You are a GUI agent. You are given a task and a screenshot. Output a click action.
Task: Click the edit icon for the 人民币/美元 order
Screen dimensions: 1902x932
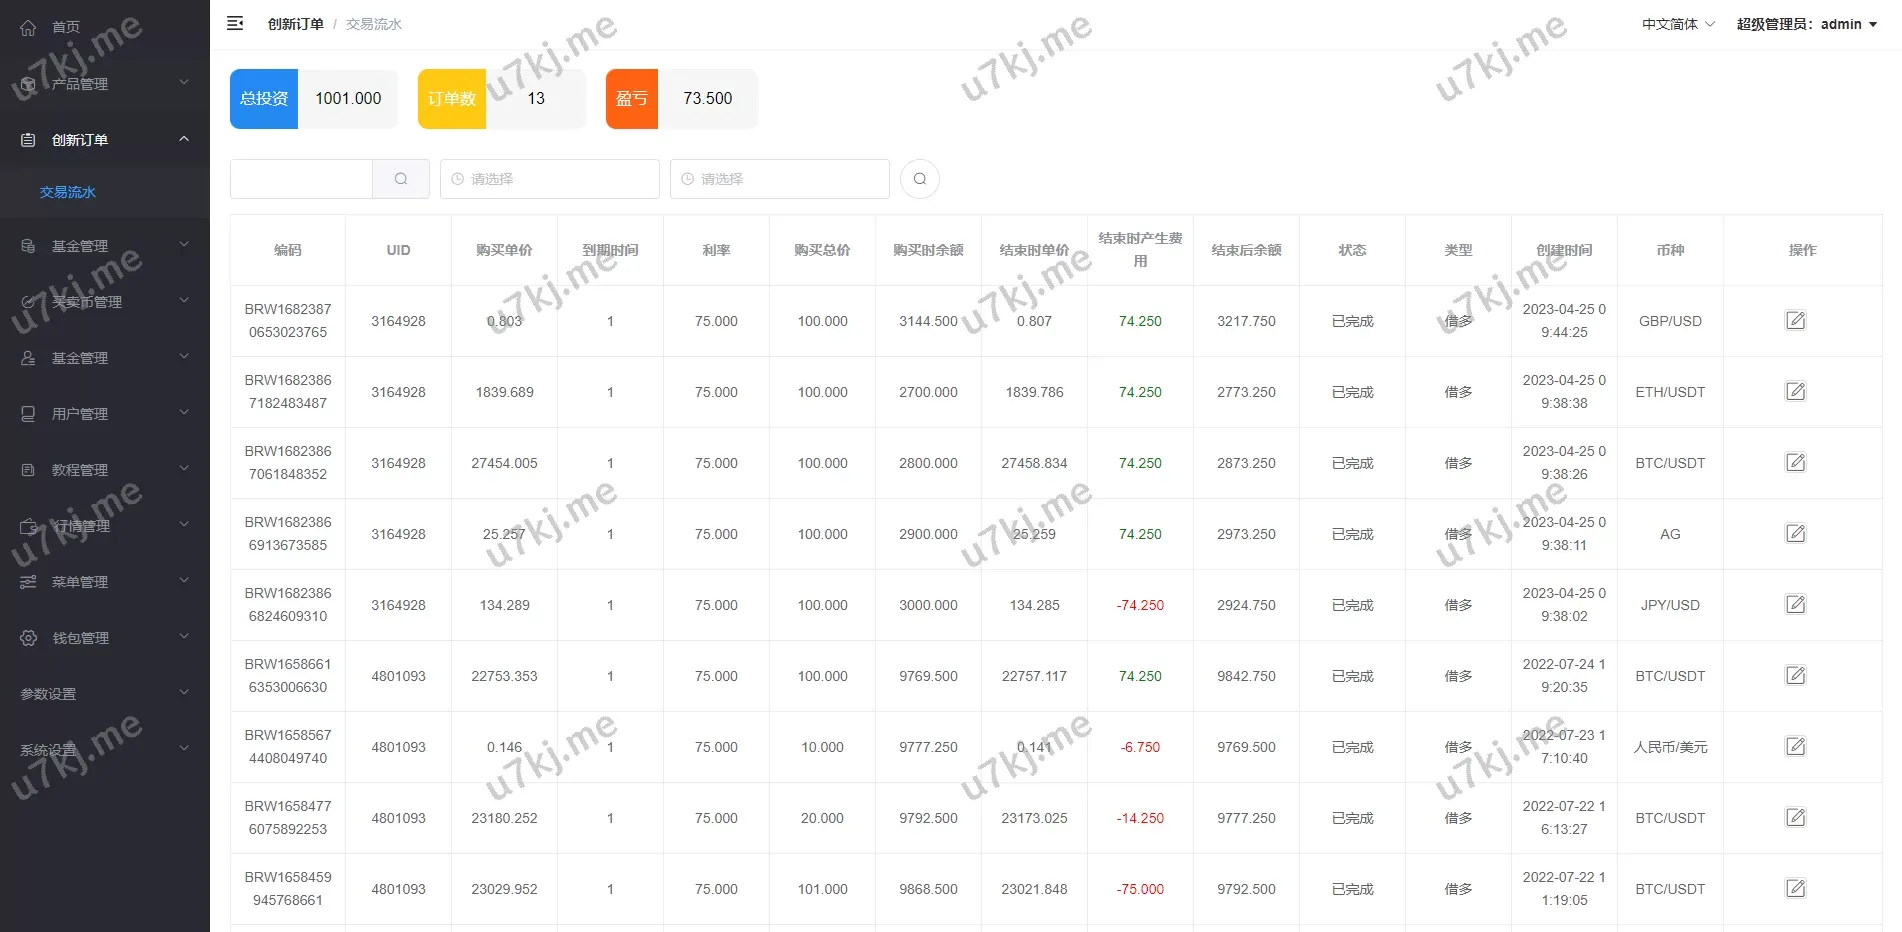pyautogui.click(x=1795, y=747)
